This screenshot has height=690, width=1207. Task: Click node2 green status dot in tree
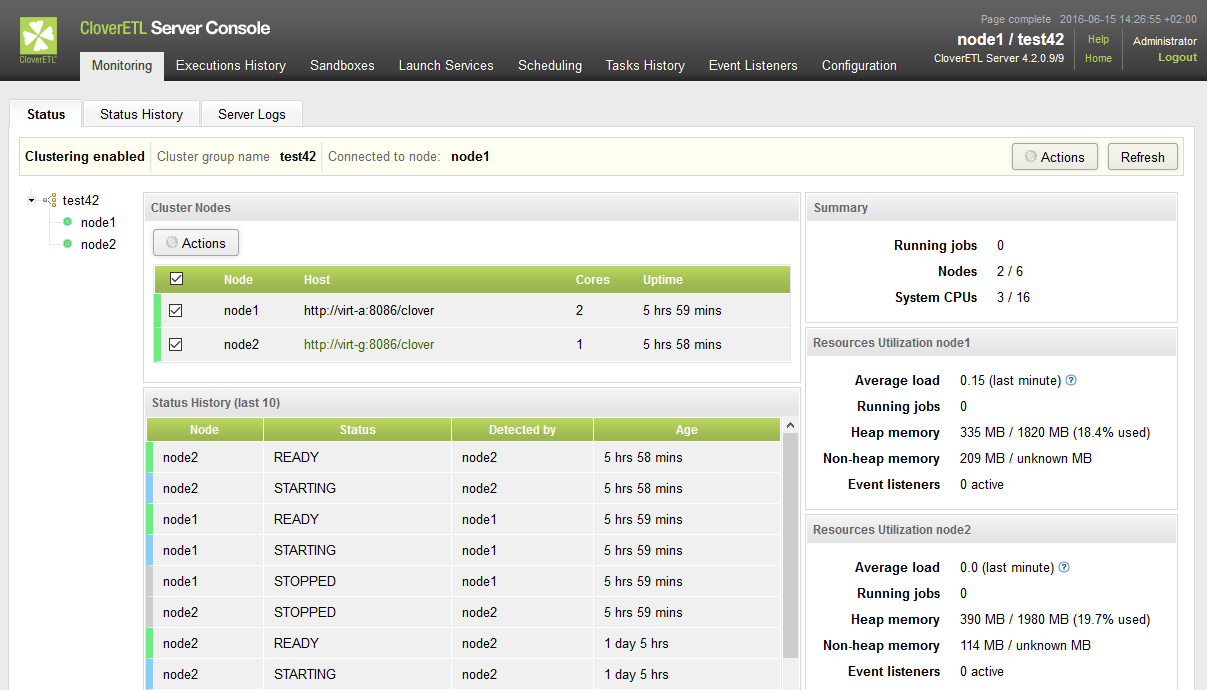(x=67, y=244)
